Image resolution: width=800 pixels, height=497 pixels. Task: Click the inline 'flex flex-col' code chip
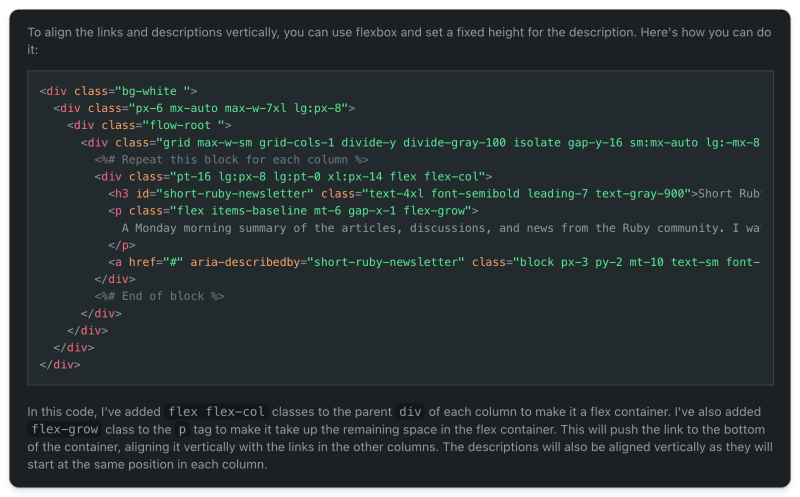click(216, 412)
